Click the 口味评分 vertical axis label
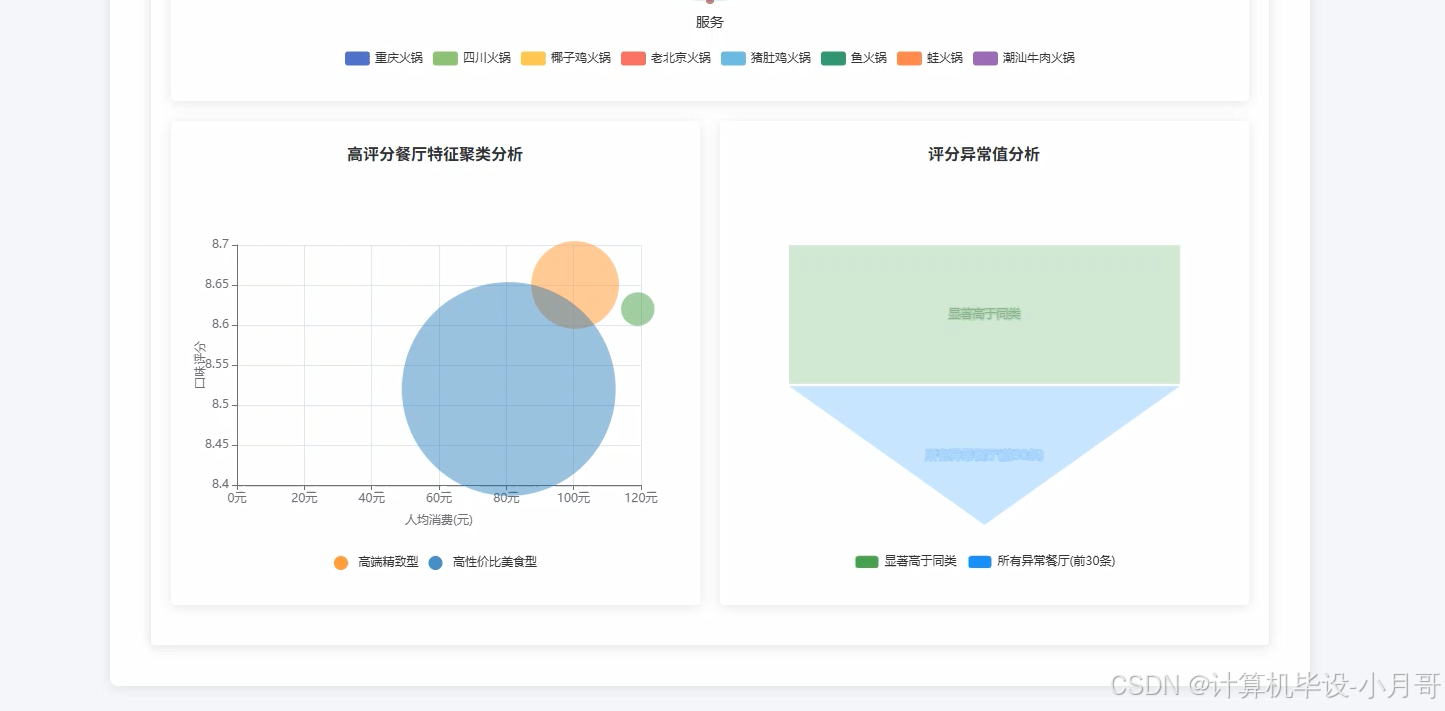The width and height of the screenshot is (1445, 711). click(199, 365)
